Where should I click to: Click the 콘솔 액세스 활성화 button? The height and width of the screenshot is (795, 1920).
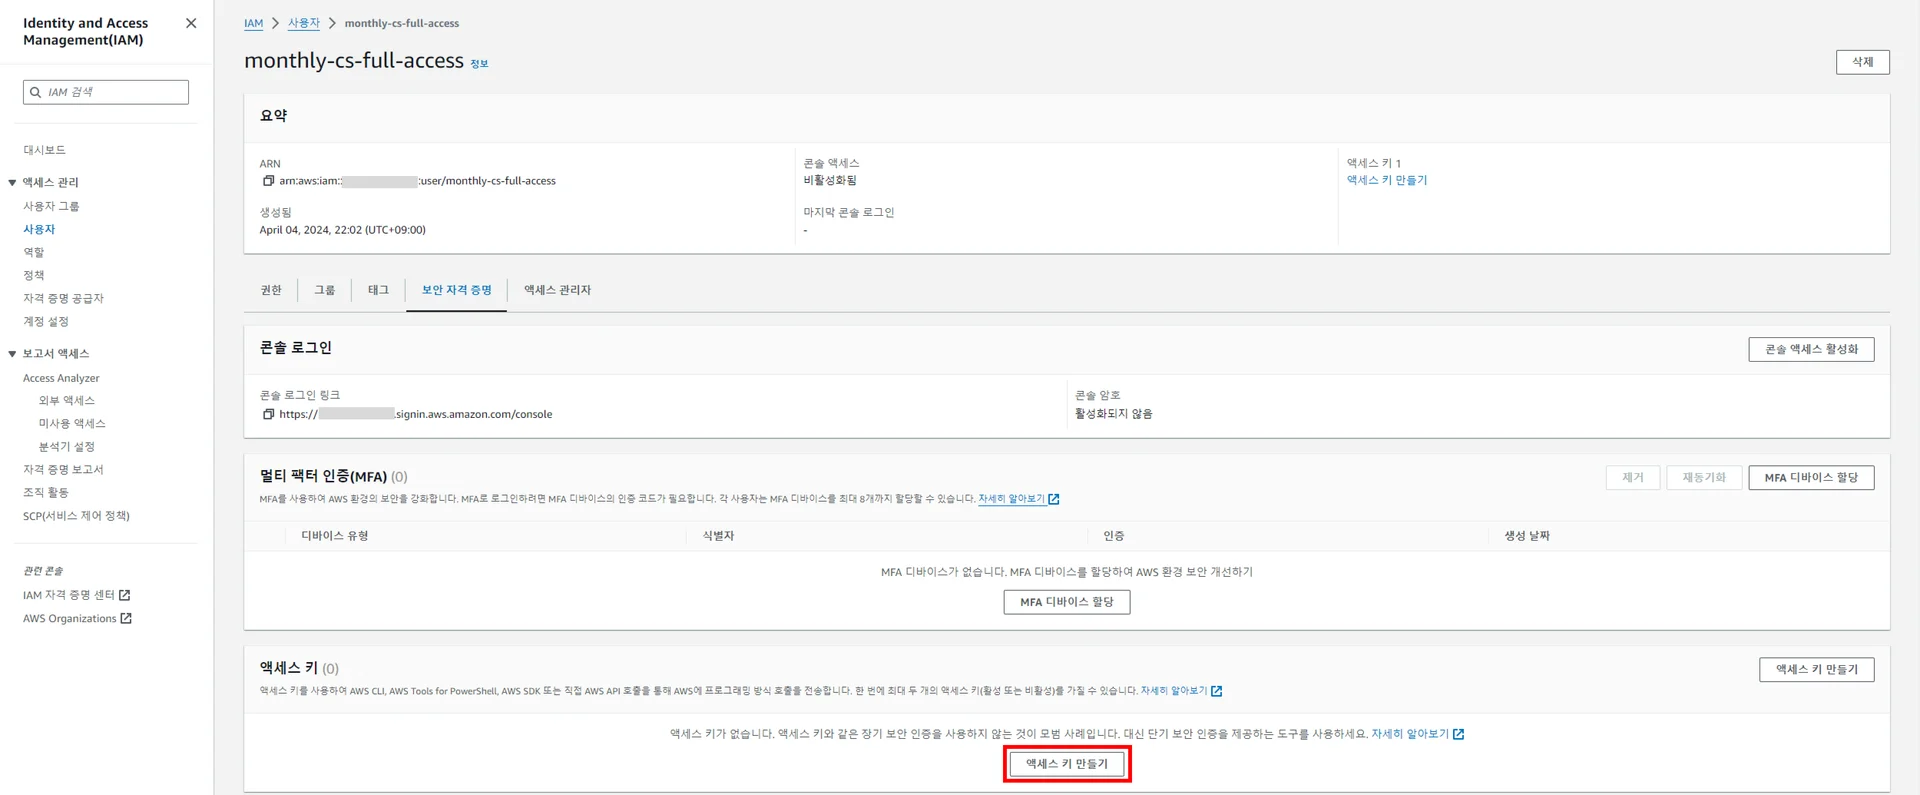tap(1810, 349)
